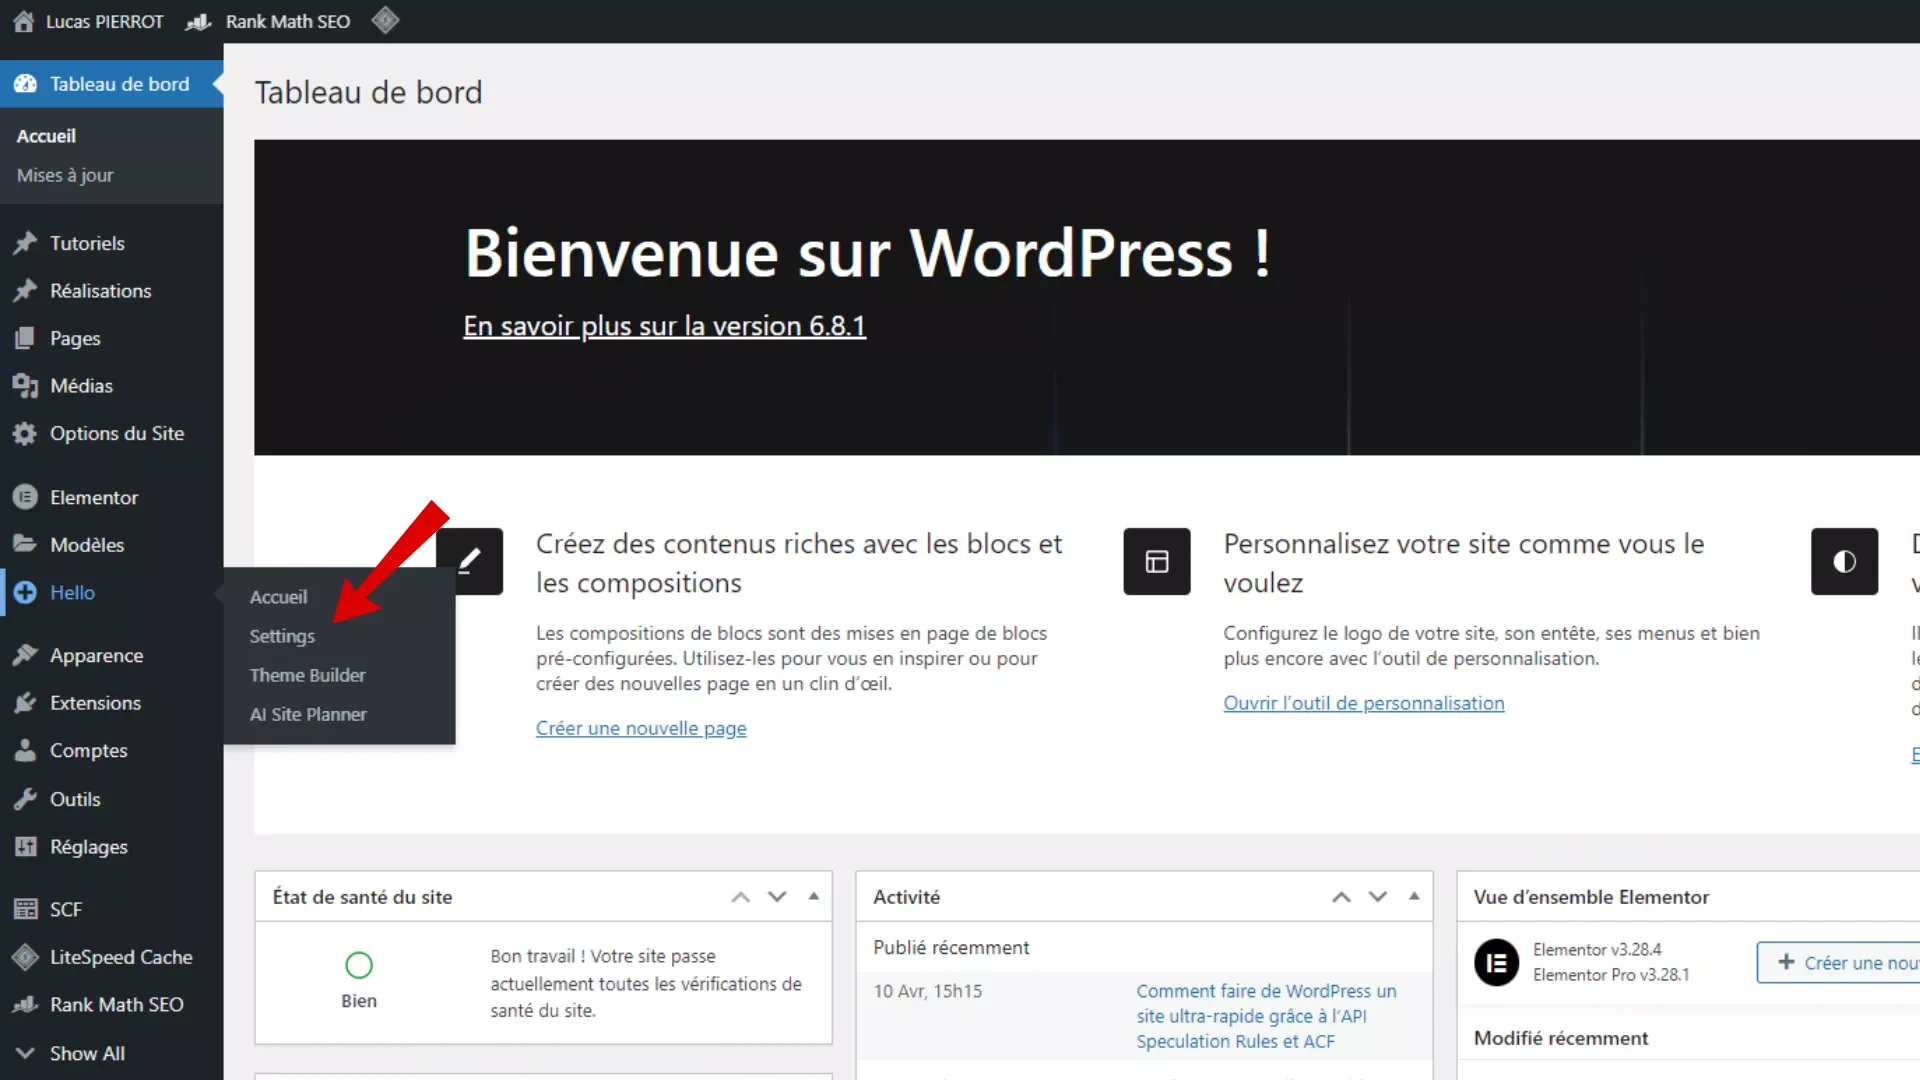Click the green site health circle indicator
Screen dimensions: 1920x1080
point(359,965)
